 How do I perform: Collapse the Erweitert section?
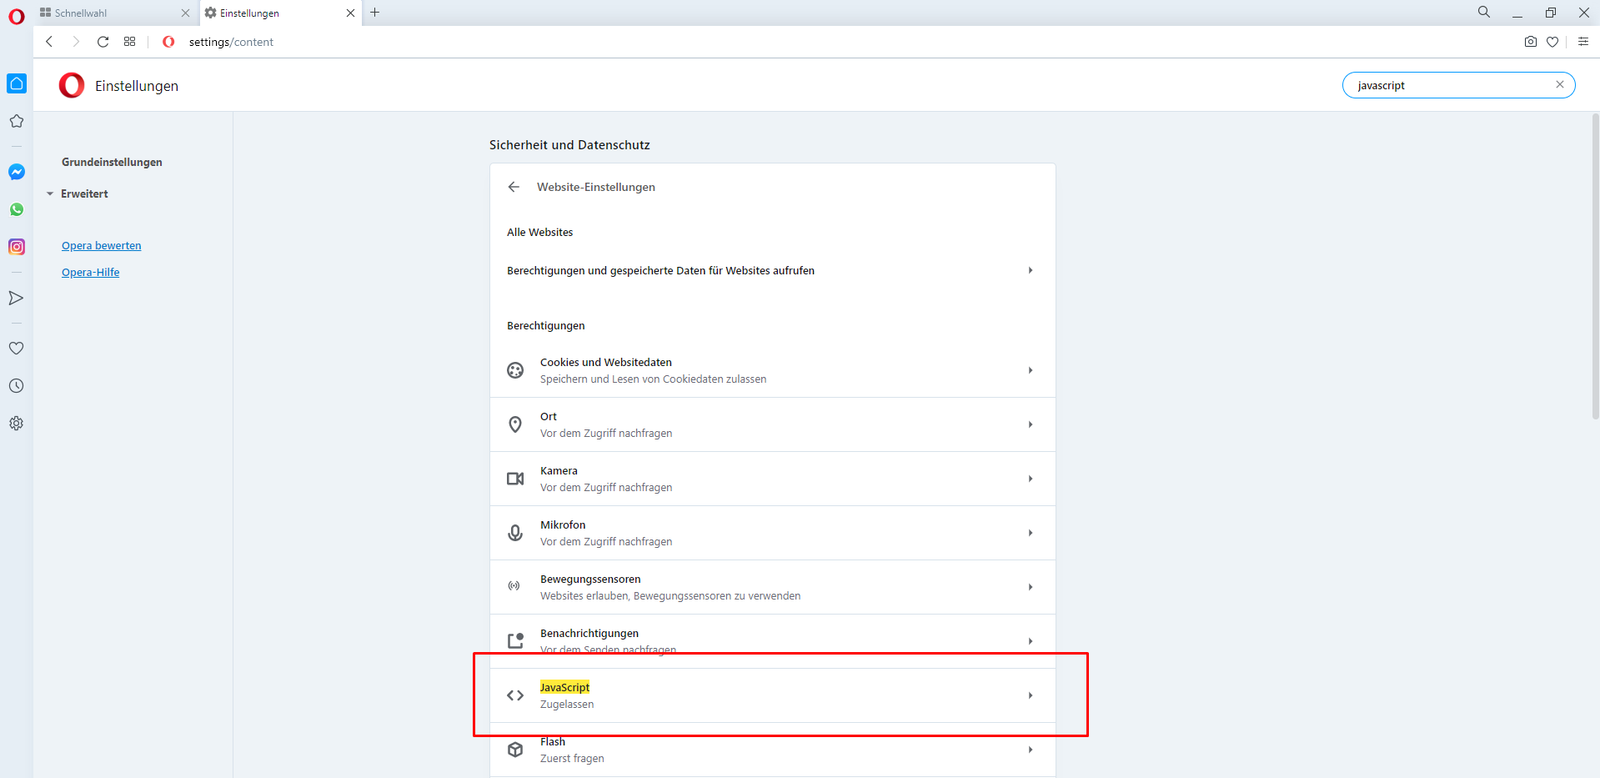(84, 194)
